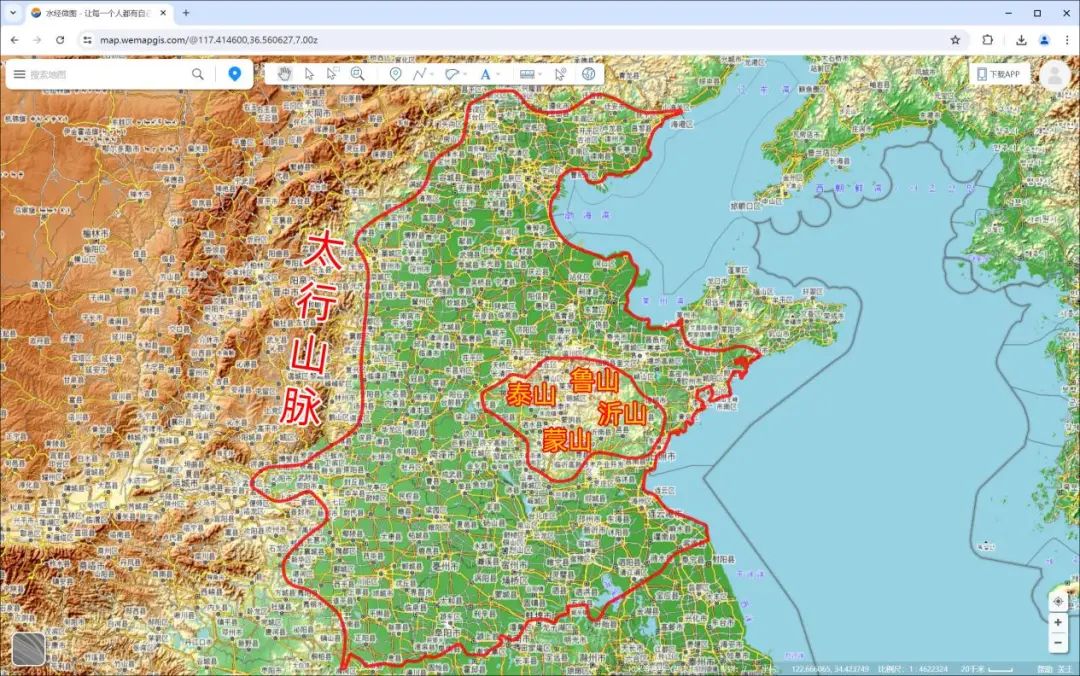Expand the text tool dropdown arrow
This screenshot has height=676, width=1080.
point(498,74)
